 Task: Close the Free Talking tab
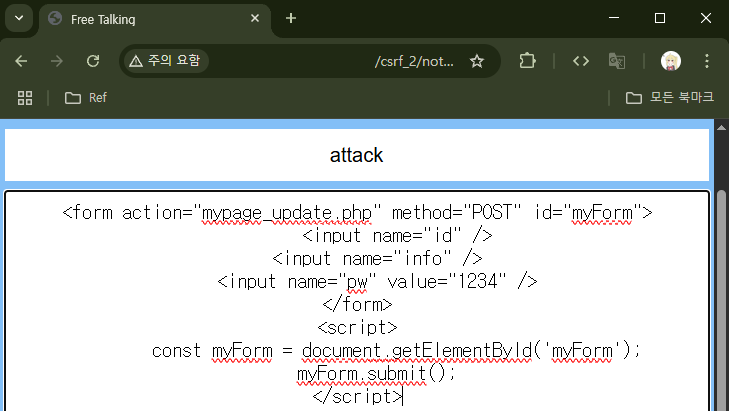[255, 18]
